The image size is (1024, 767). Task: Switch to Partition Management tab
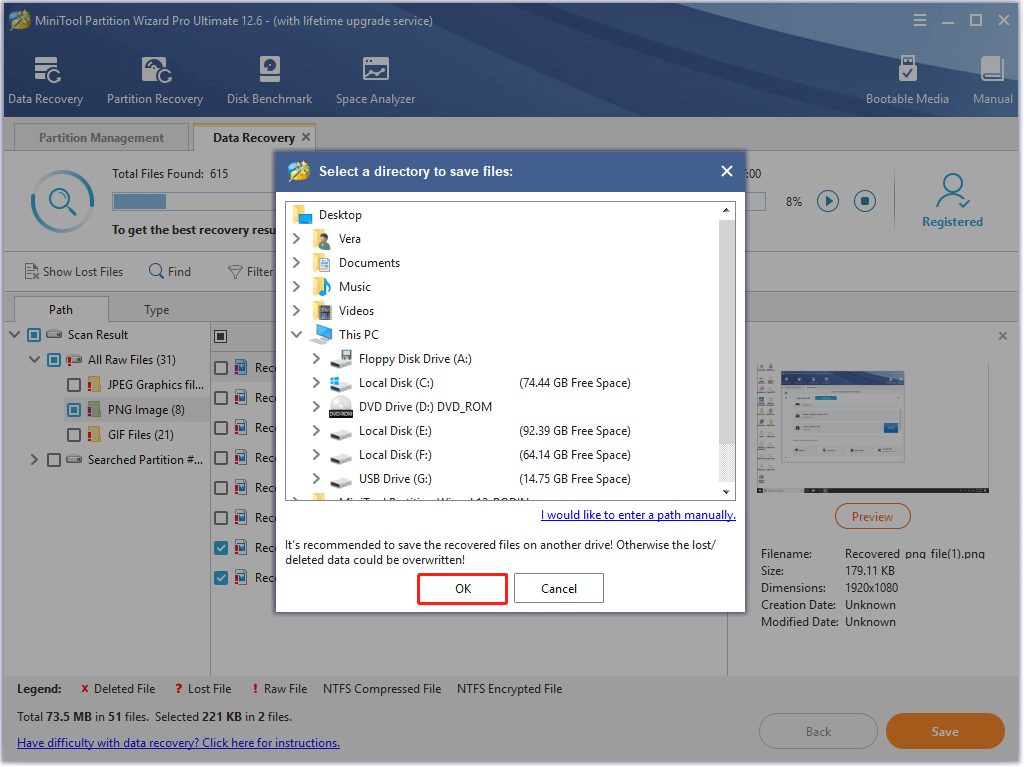101,138
